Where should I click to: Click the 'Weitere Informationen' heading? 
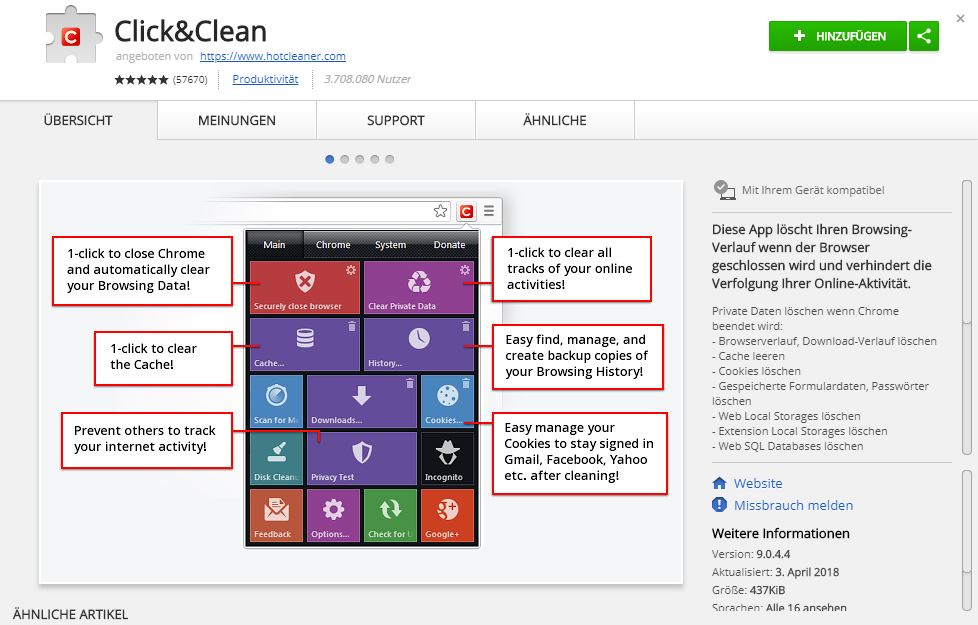(780, 533)
